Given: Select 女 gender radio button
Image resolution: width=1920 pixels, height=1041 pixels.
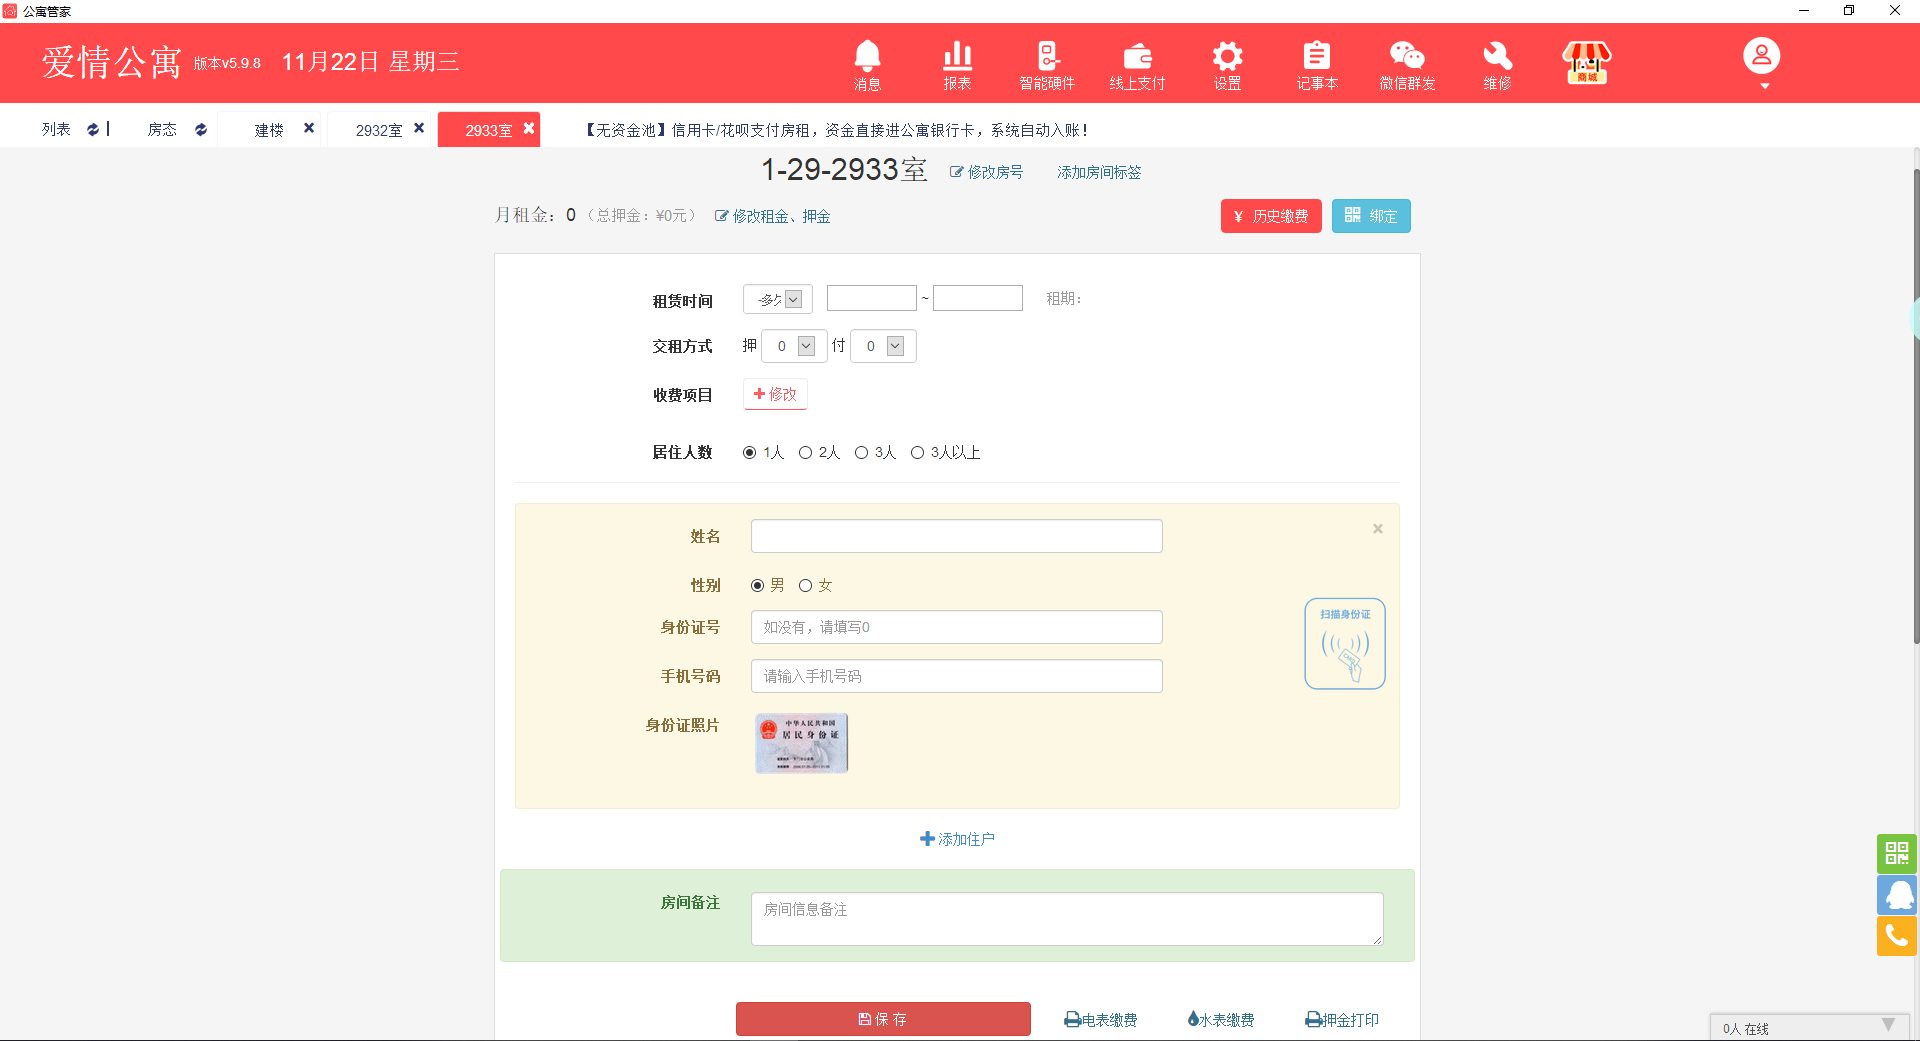Looking at the screenshot, I should tap(805, 586).
